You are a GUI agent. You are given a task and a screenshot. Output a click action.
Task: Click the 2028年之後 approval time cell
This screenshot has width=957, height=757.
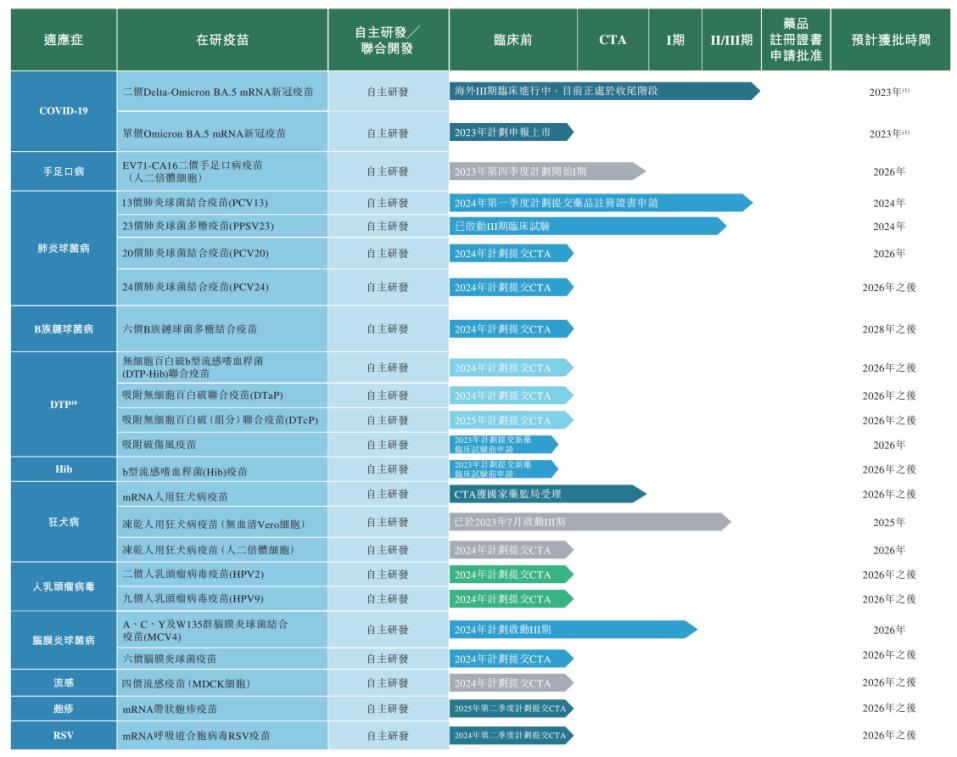889,329
